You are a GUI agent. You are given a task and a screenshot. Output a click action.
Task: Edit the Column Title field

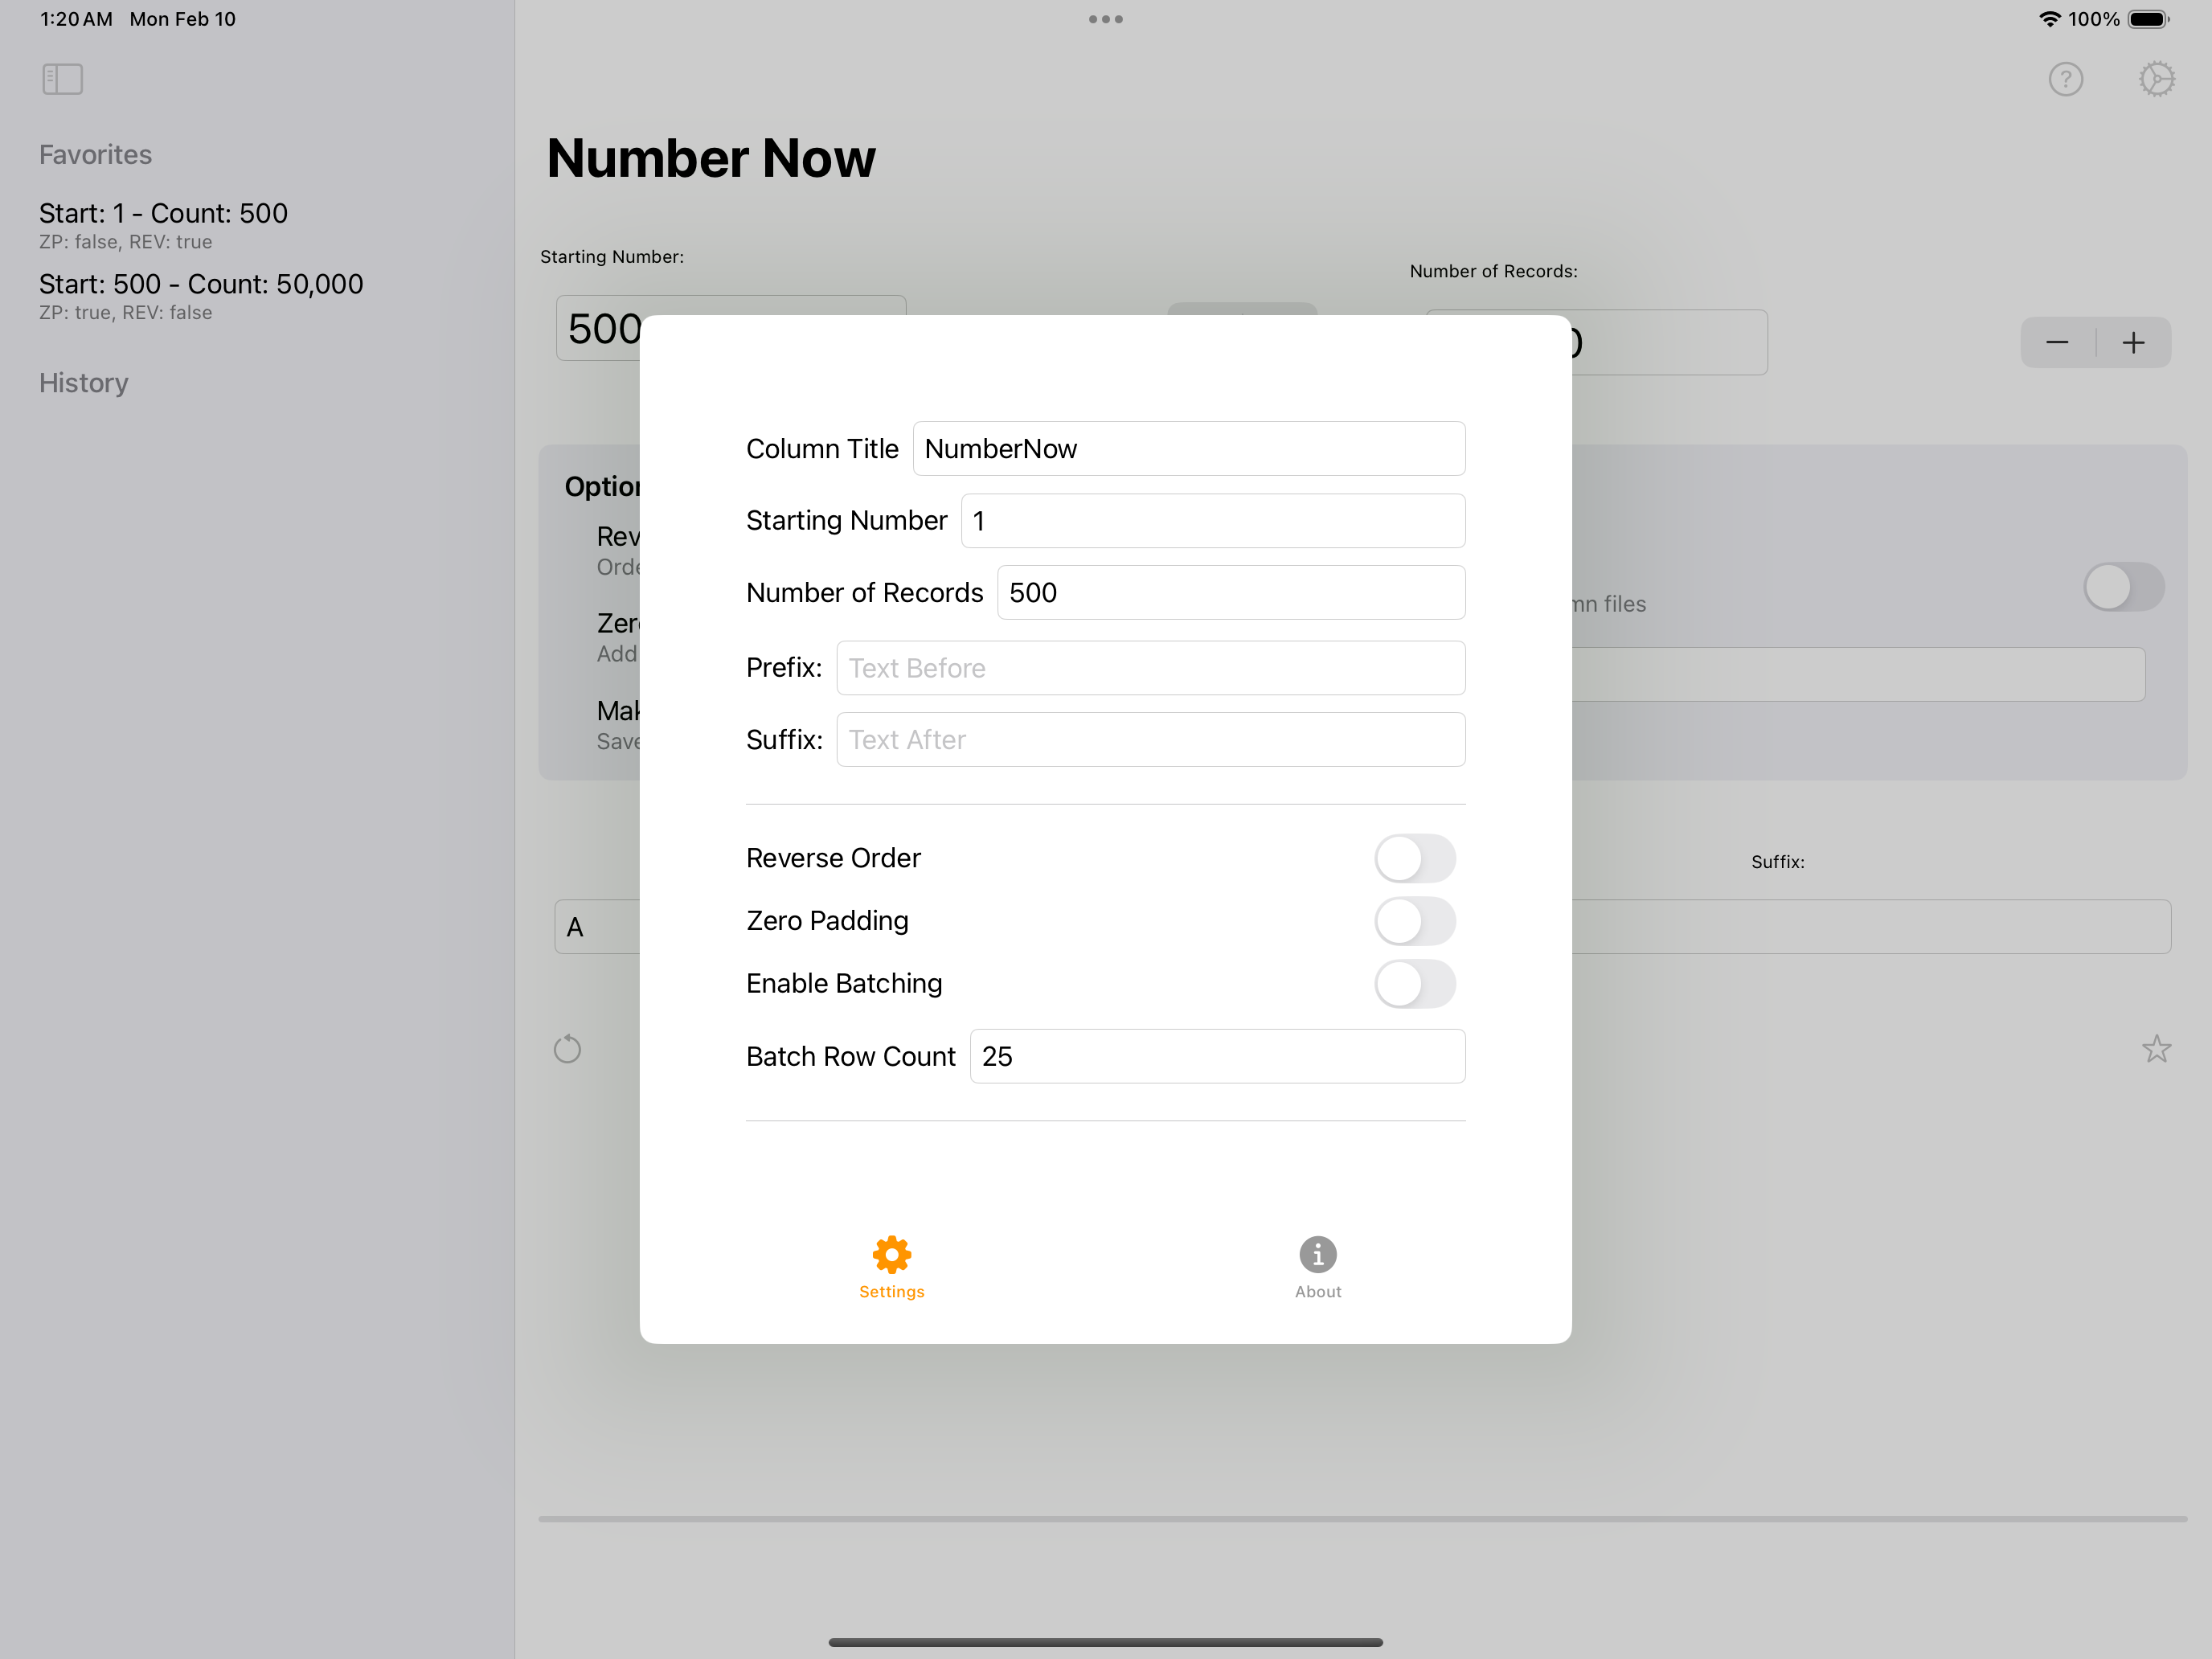tap(1188, 449)
